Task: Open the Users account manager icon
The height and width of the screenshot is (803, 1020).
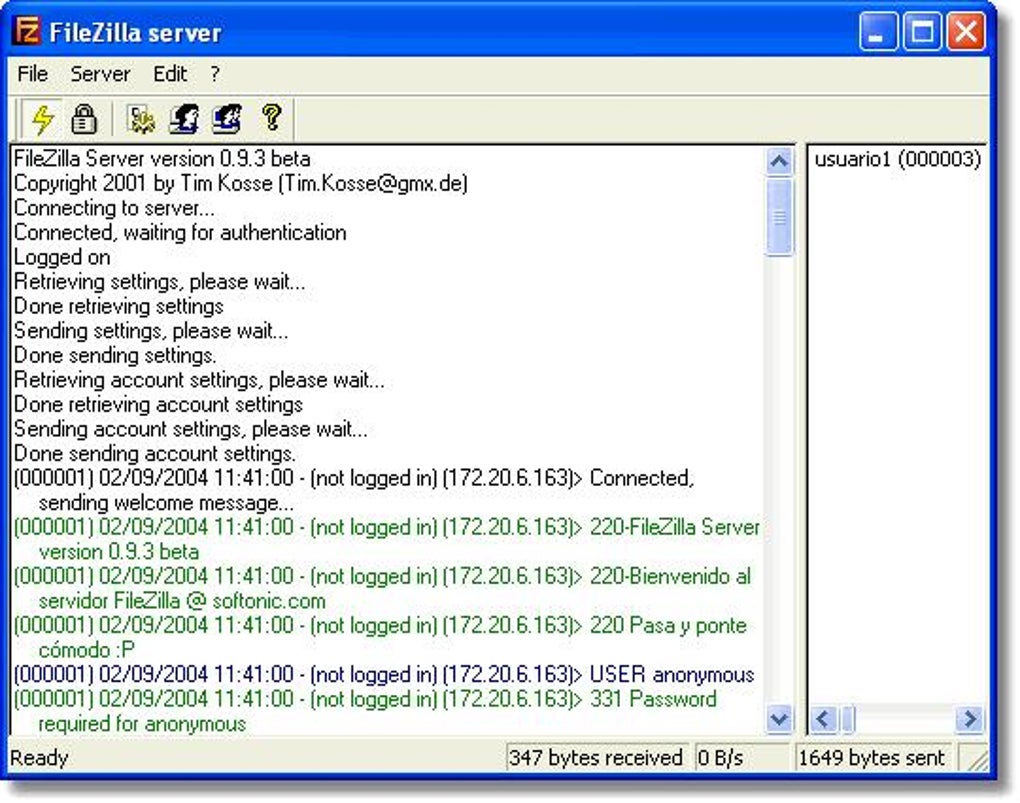Action: tap(185, 119)
